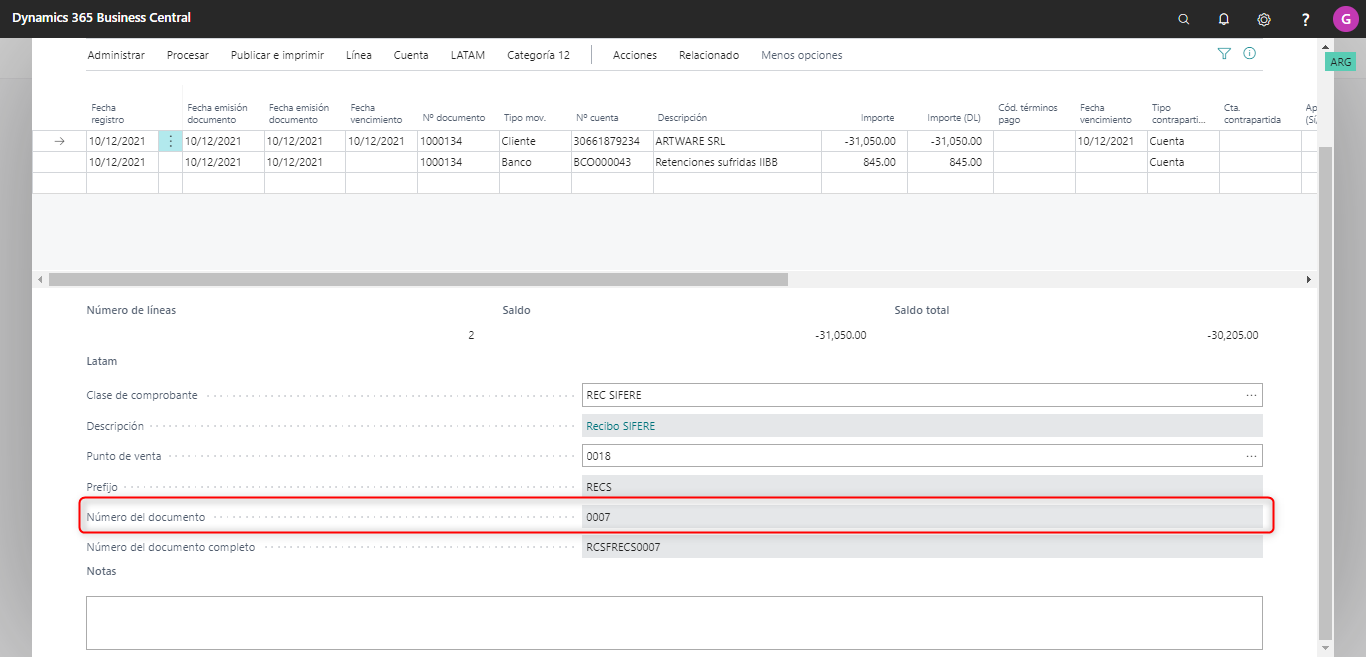Image resolution: width=1366 pixels, height=657 pixels.
Task: Click the Nº cuenta column header
Action: (x=596, y=118)
